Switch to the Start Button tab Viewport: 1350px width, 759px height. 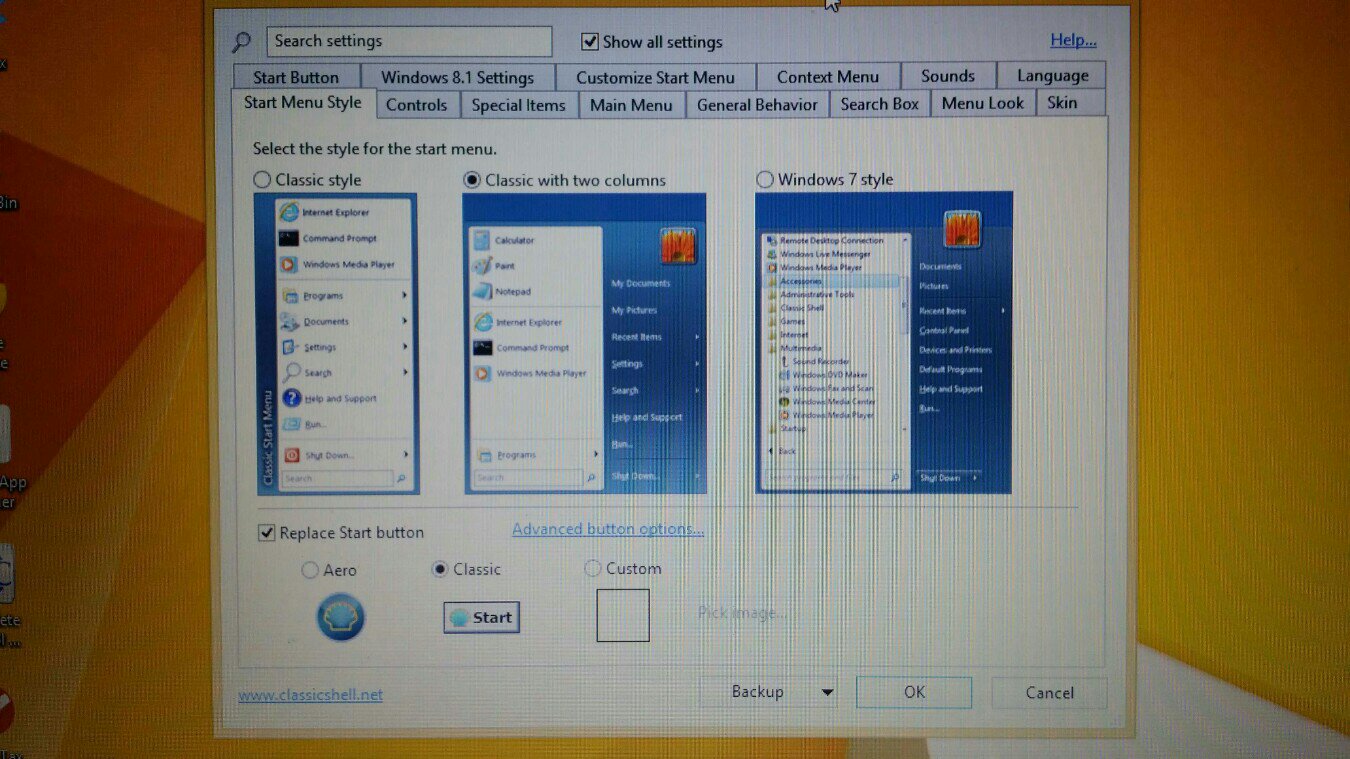(295, 77)
